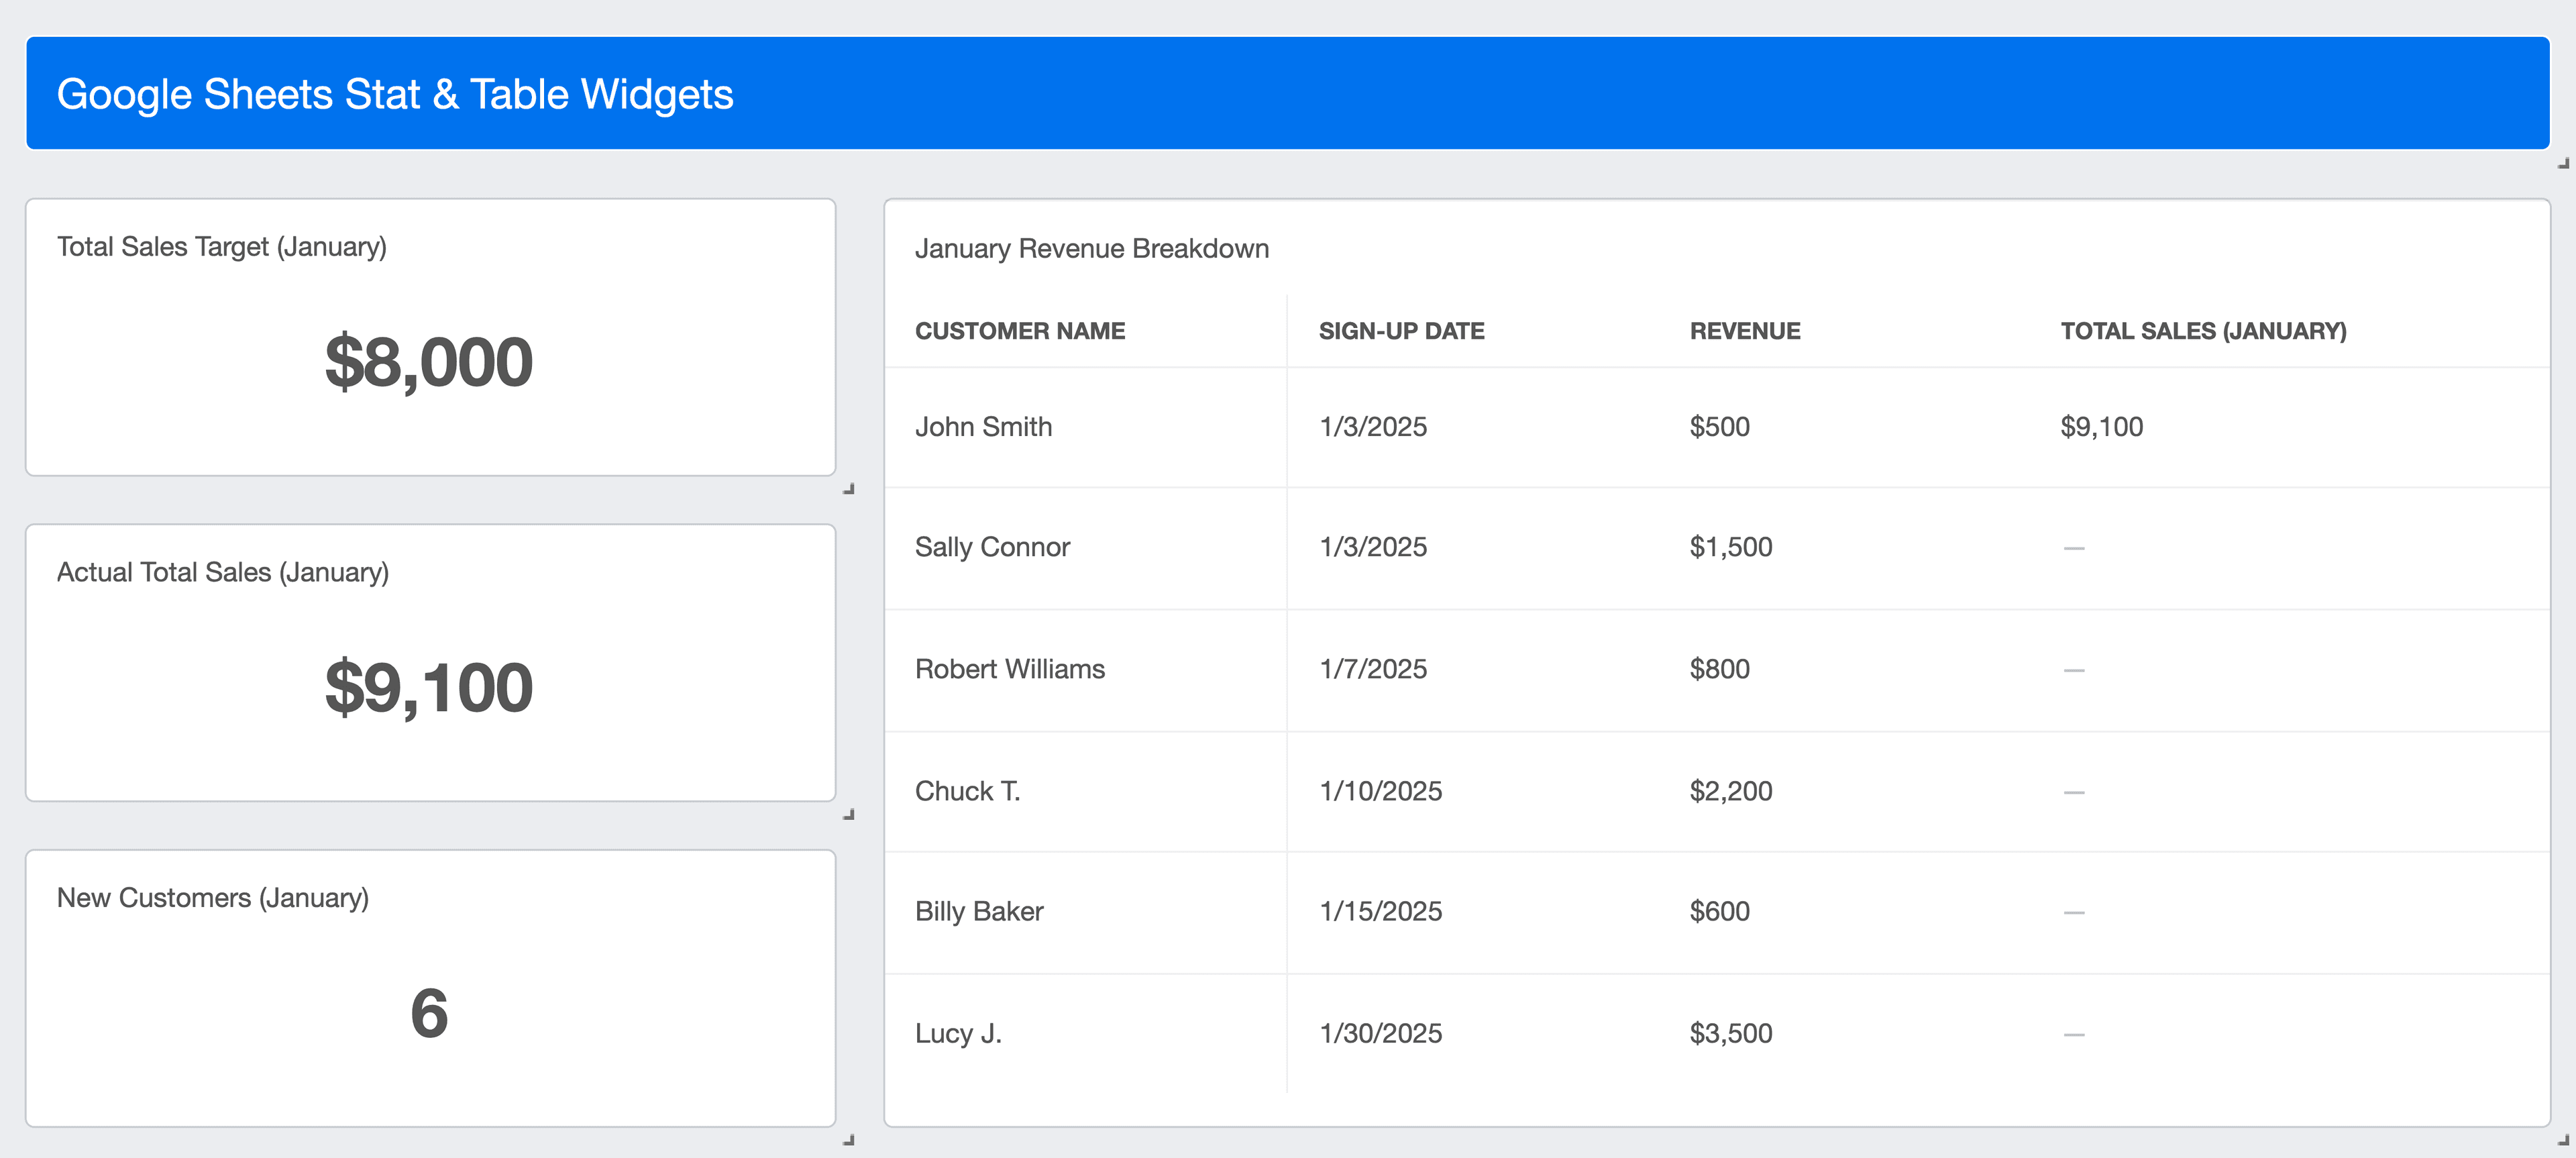
Task: Click the Chuck T. revenue value $2,200
Action: [1730, 791]
